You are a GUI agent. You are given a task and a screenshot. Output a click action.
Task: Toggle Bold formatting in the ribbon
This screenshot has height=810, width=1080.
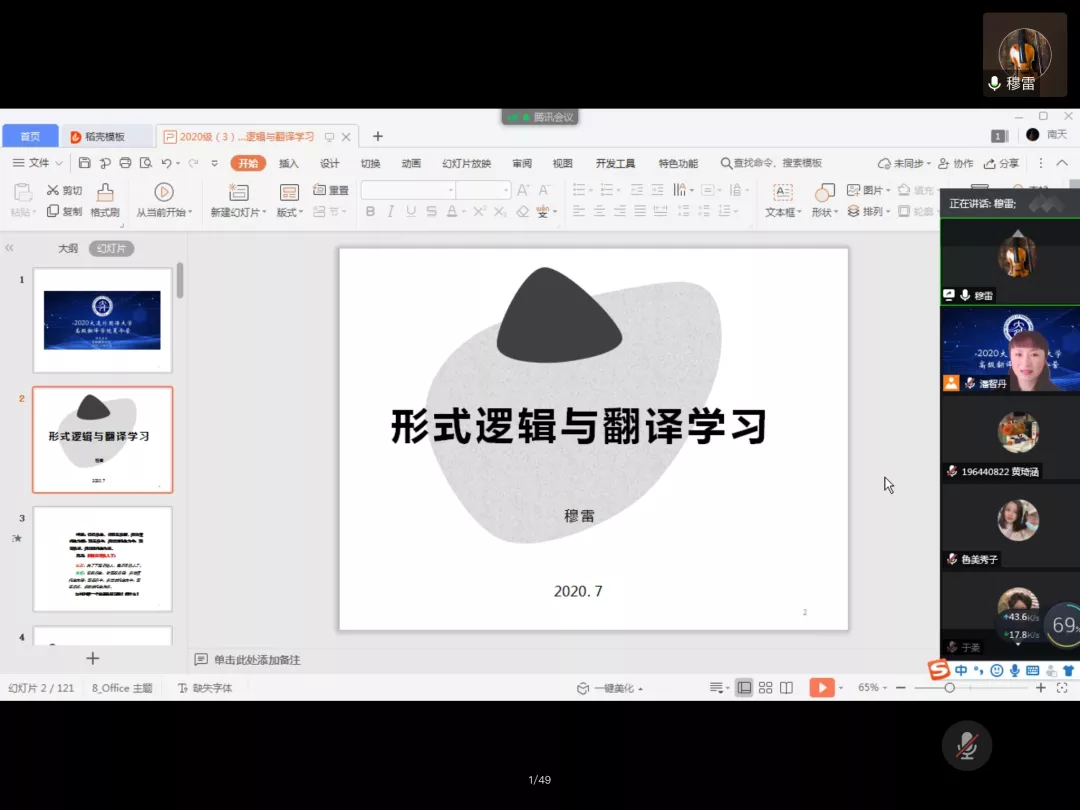point(370,211)
